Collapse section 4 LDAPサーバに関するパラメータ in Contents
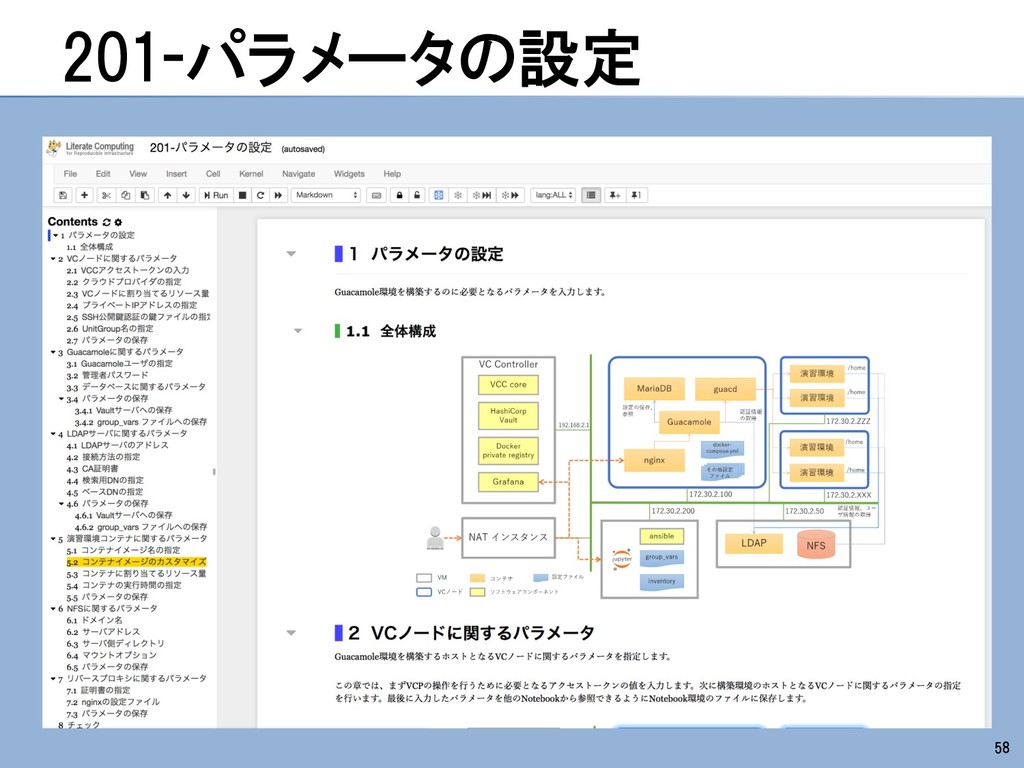This screenshot has height=768, width=1024. pos(53,434)
